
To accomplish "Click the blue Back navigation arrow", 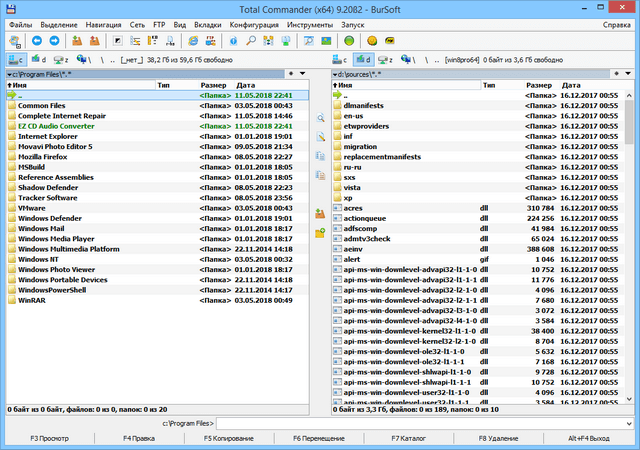I will pos(37,41).
